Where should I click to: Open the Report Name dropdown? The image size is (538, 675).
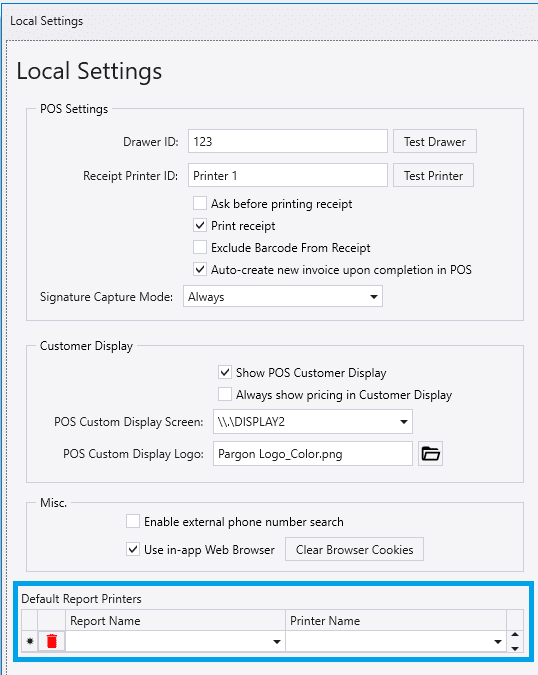click(x=175, y=641)
